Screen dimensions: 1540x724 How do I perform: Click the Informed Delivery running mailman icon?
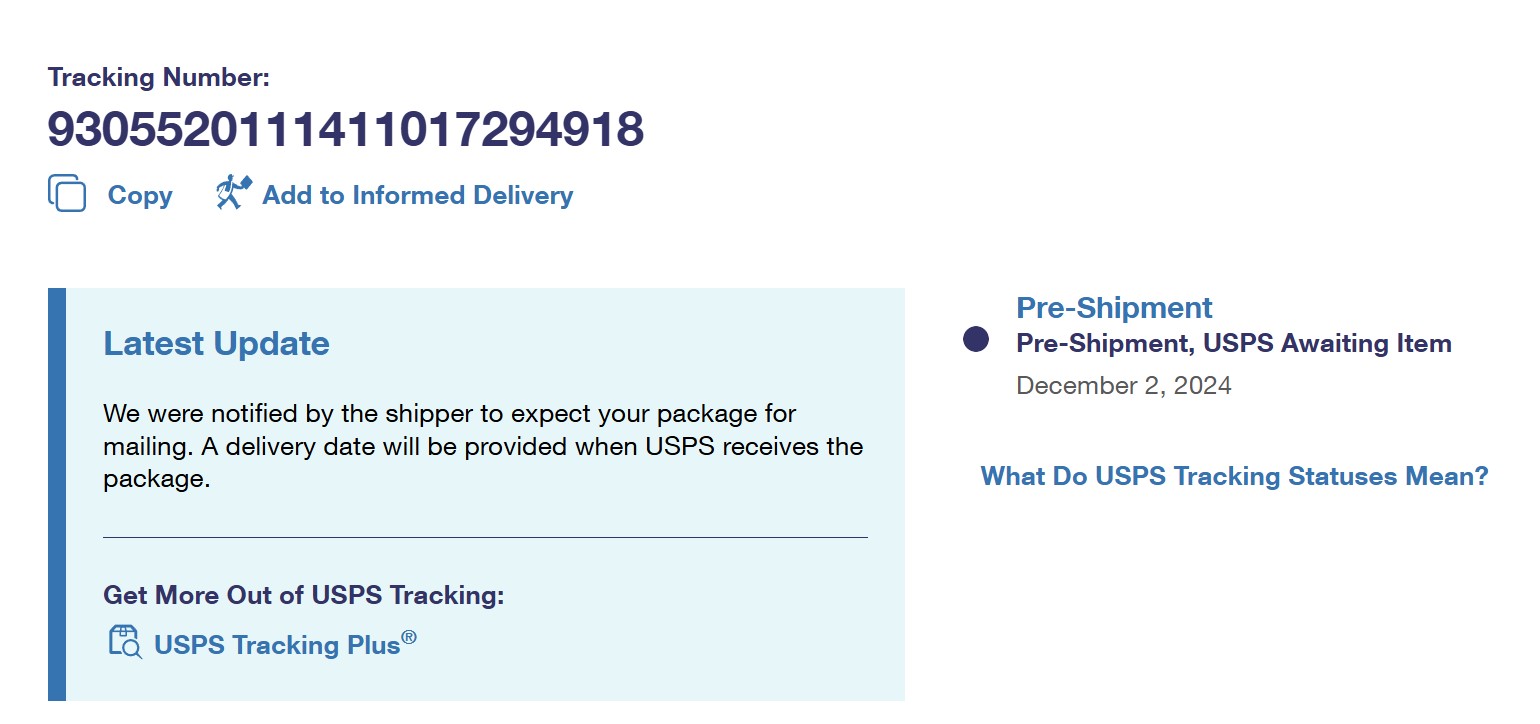pyautogui.click(x=234, y=192)
